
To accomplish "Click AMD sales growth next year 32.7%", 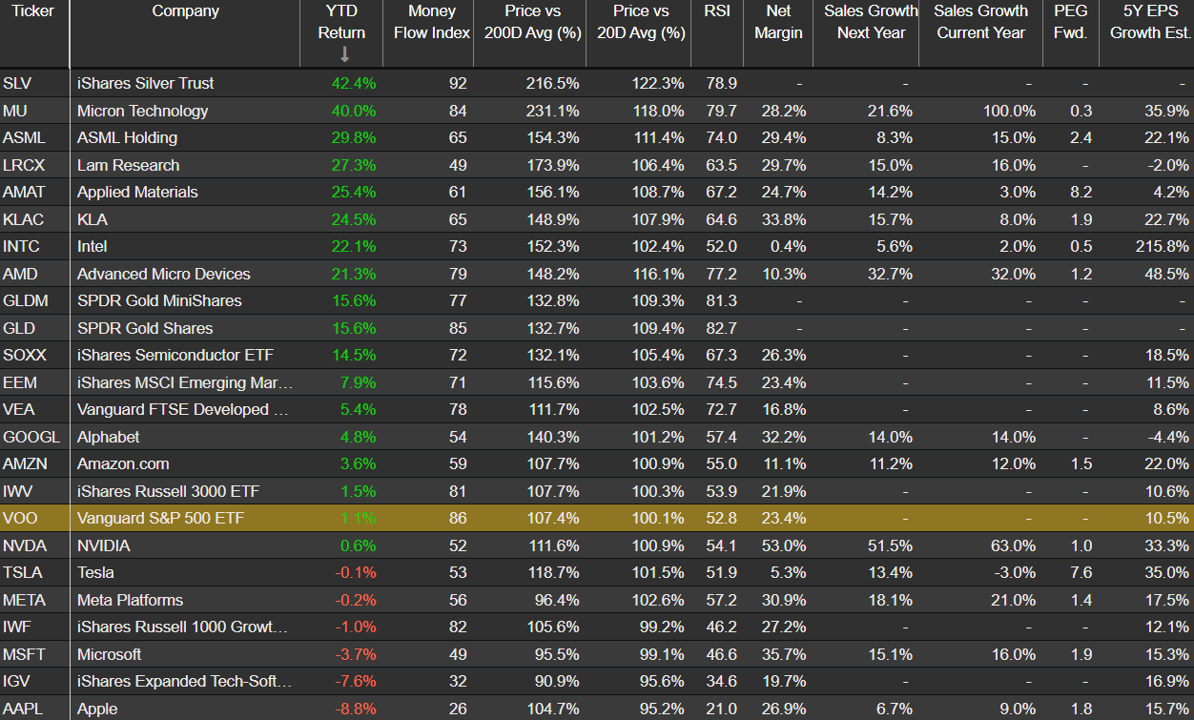I will pos(889,274).
